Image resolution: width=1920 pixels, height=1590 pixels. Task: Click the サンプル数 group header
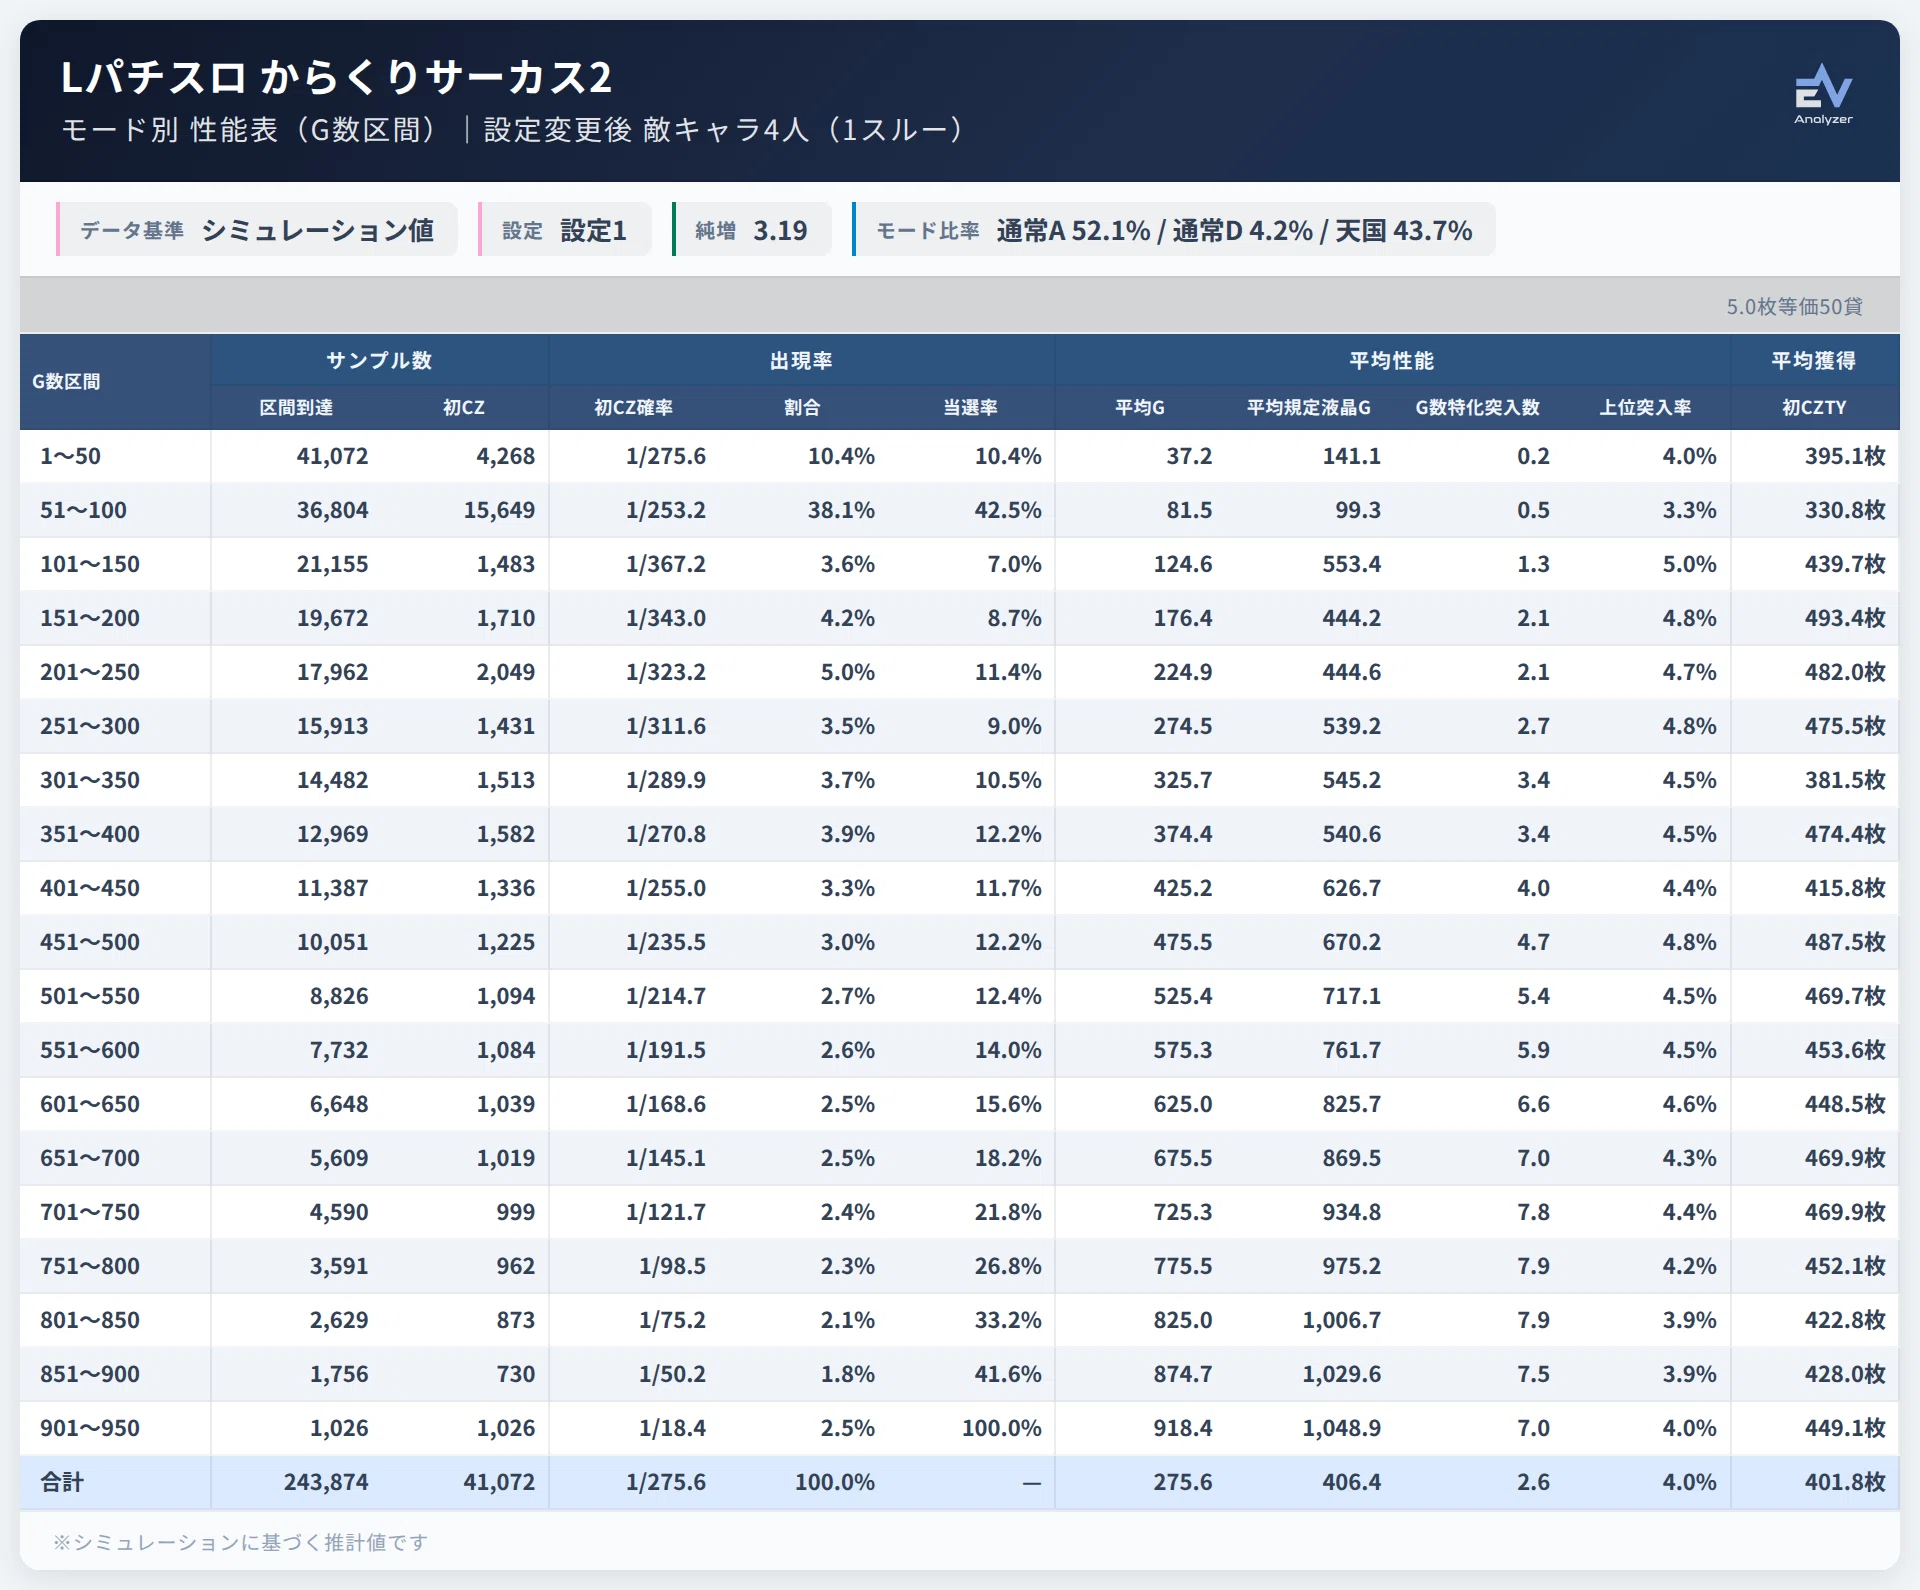pyautogui.click(x=379, y=360)
